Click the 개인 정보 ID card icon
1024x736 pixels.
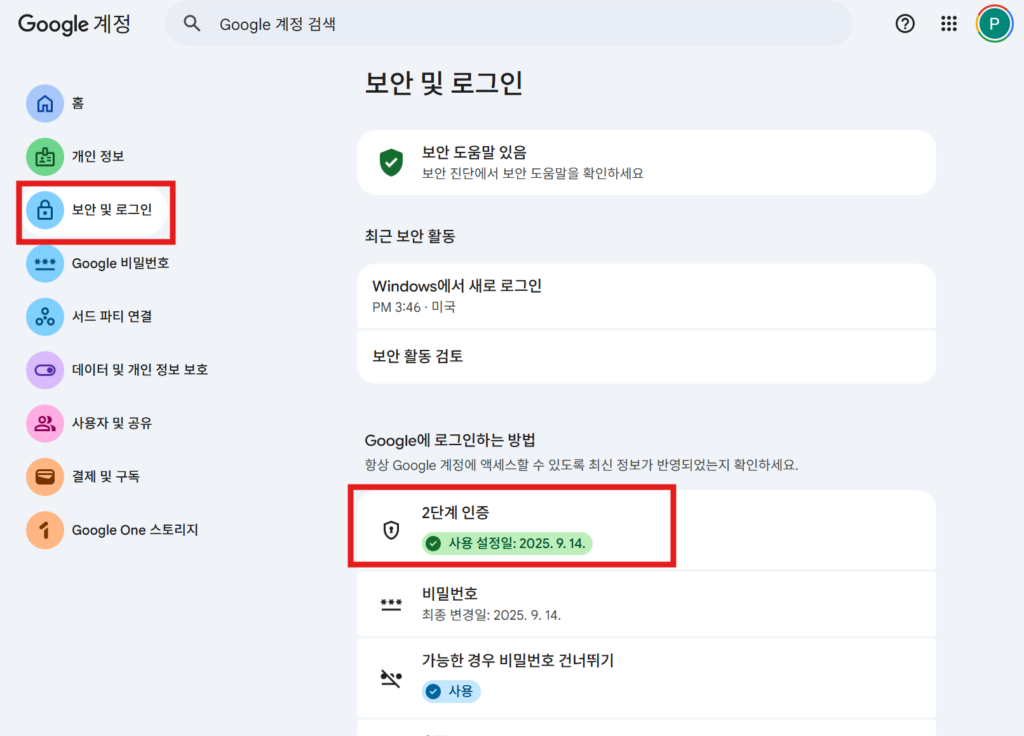click(x=45, y=157)
